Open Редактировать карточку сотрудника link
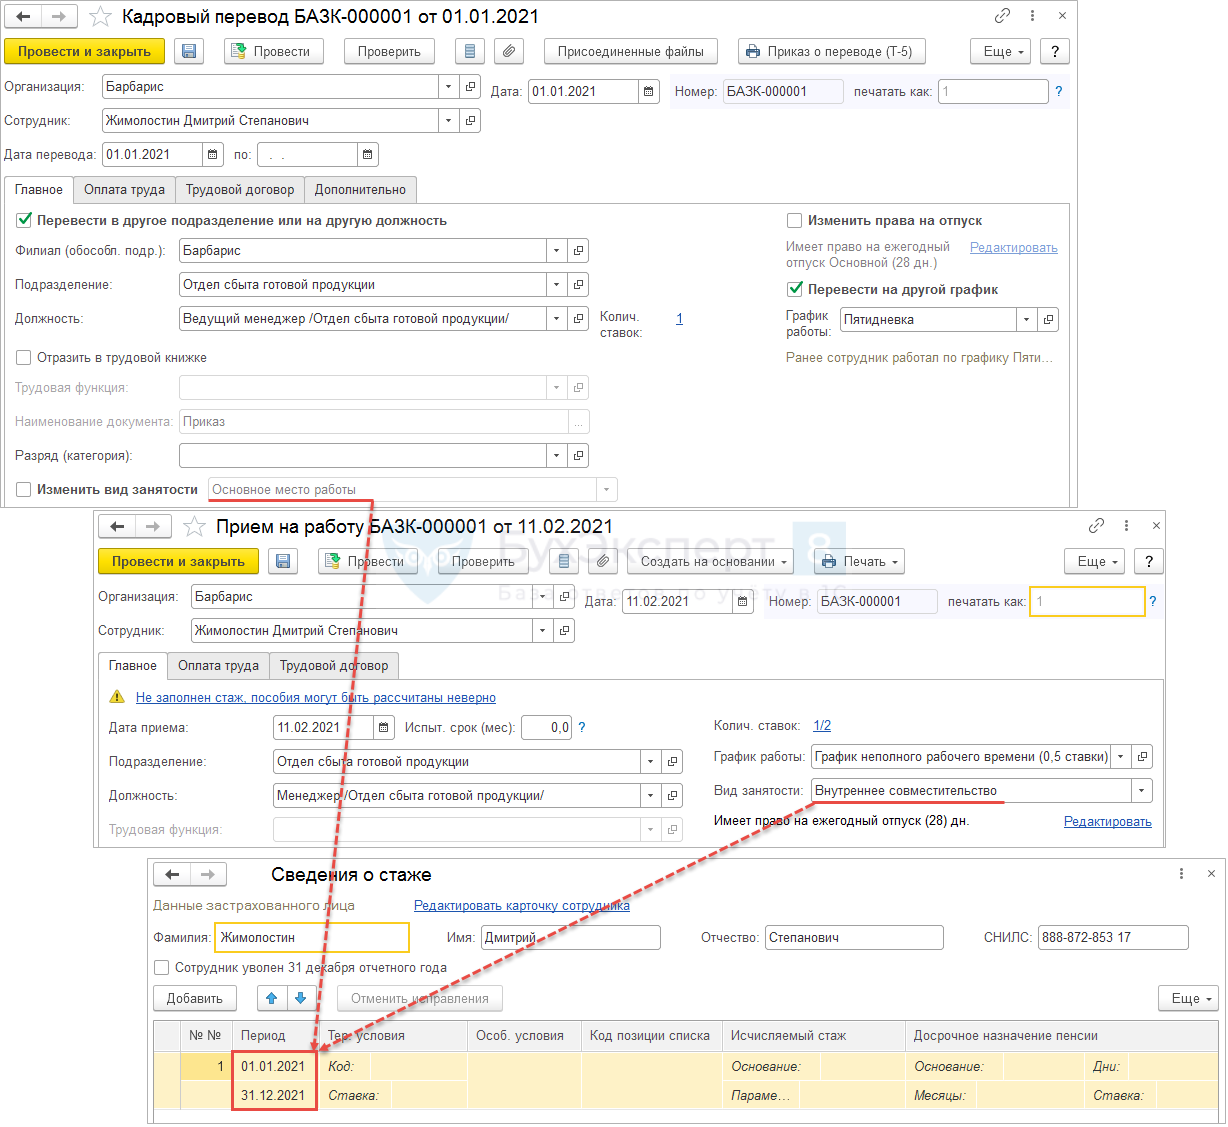This screenshot has height=1127, width=1228. coord(522,906)
